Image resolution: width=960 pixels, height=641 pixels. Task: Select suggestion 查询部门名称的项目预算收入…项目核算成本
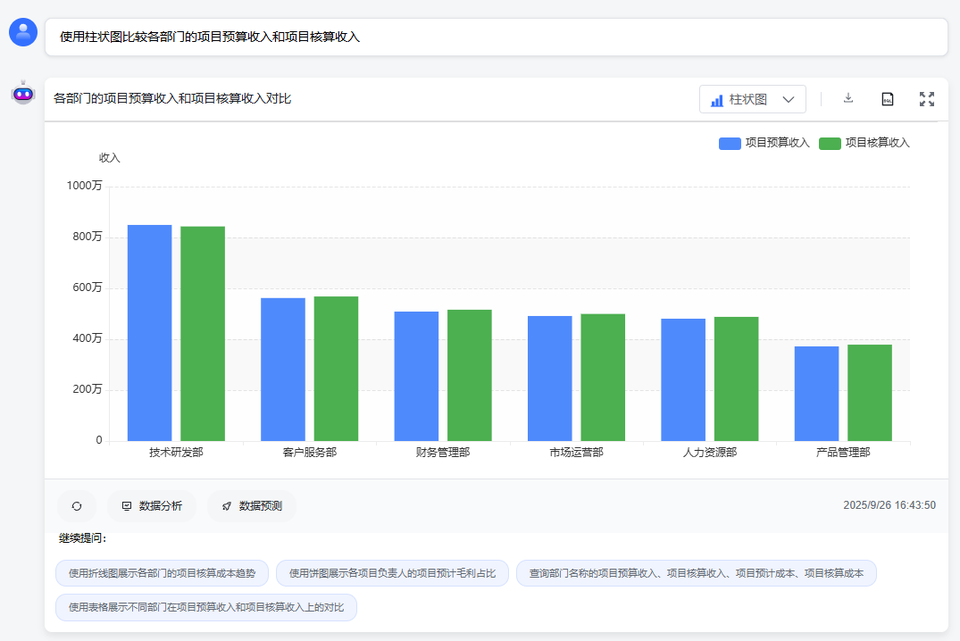[696, 574]
